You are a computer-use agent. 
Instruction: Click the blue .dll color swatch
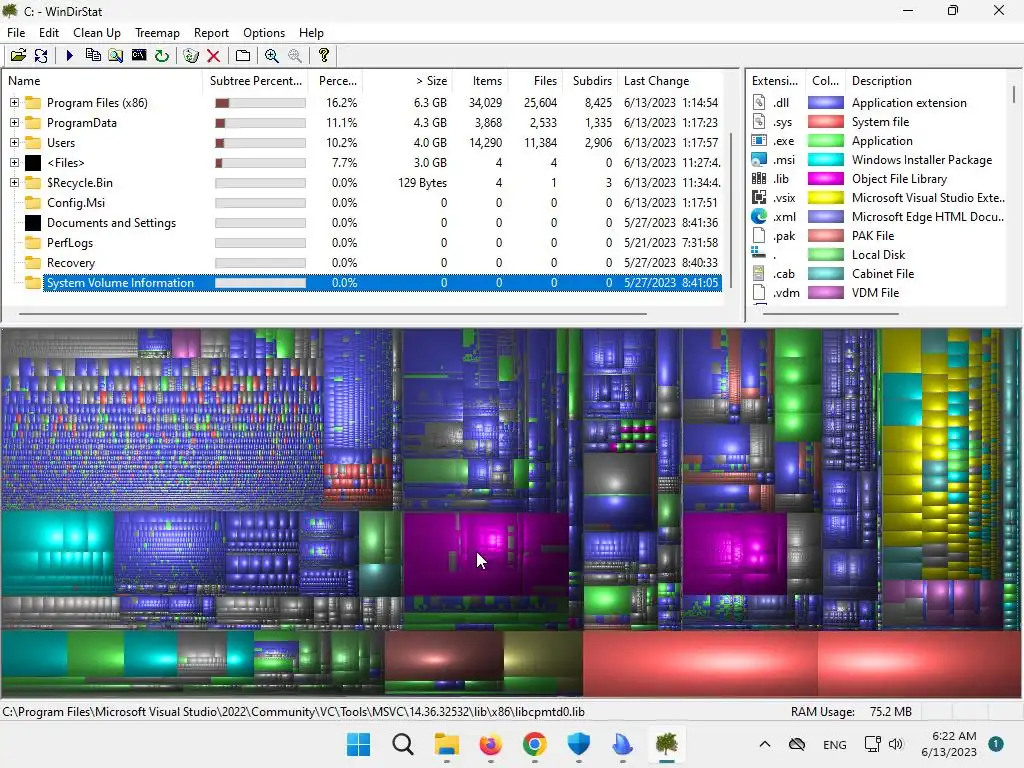click(x=825, y=103)
